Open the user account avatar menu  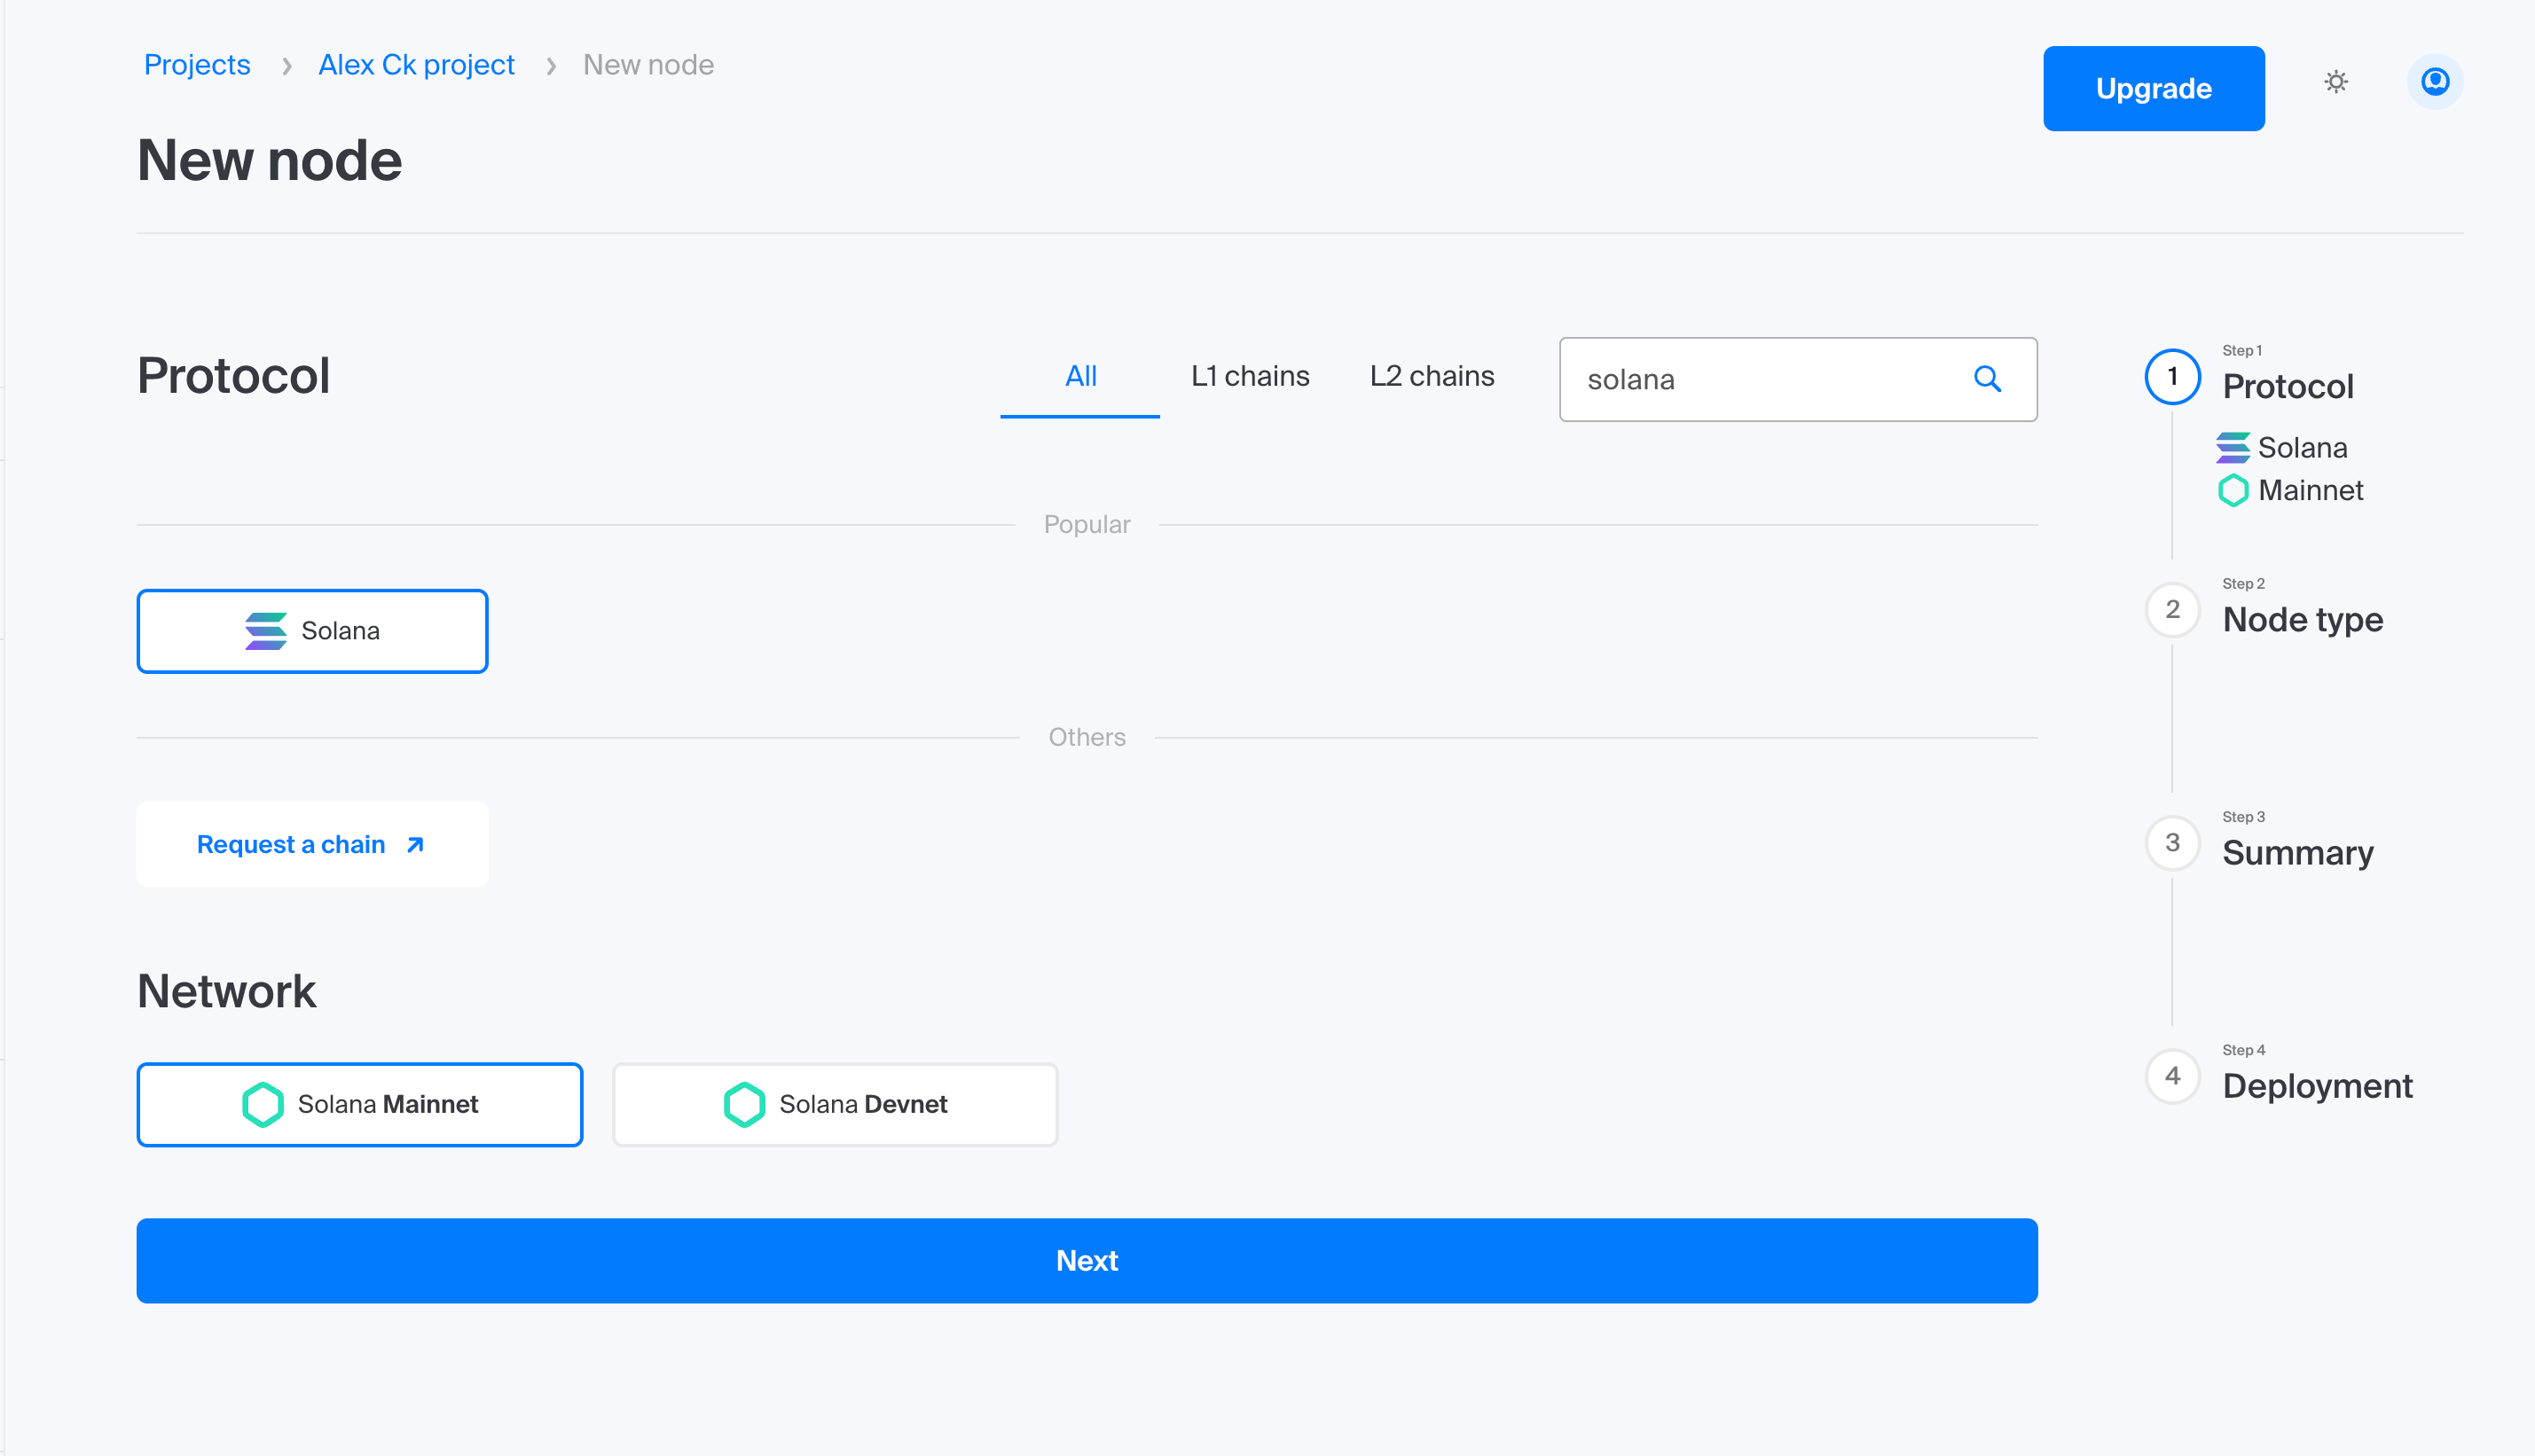(x=2434, y=82)
